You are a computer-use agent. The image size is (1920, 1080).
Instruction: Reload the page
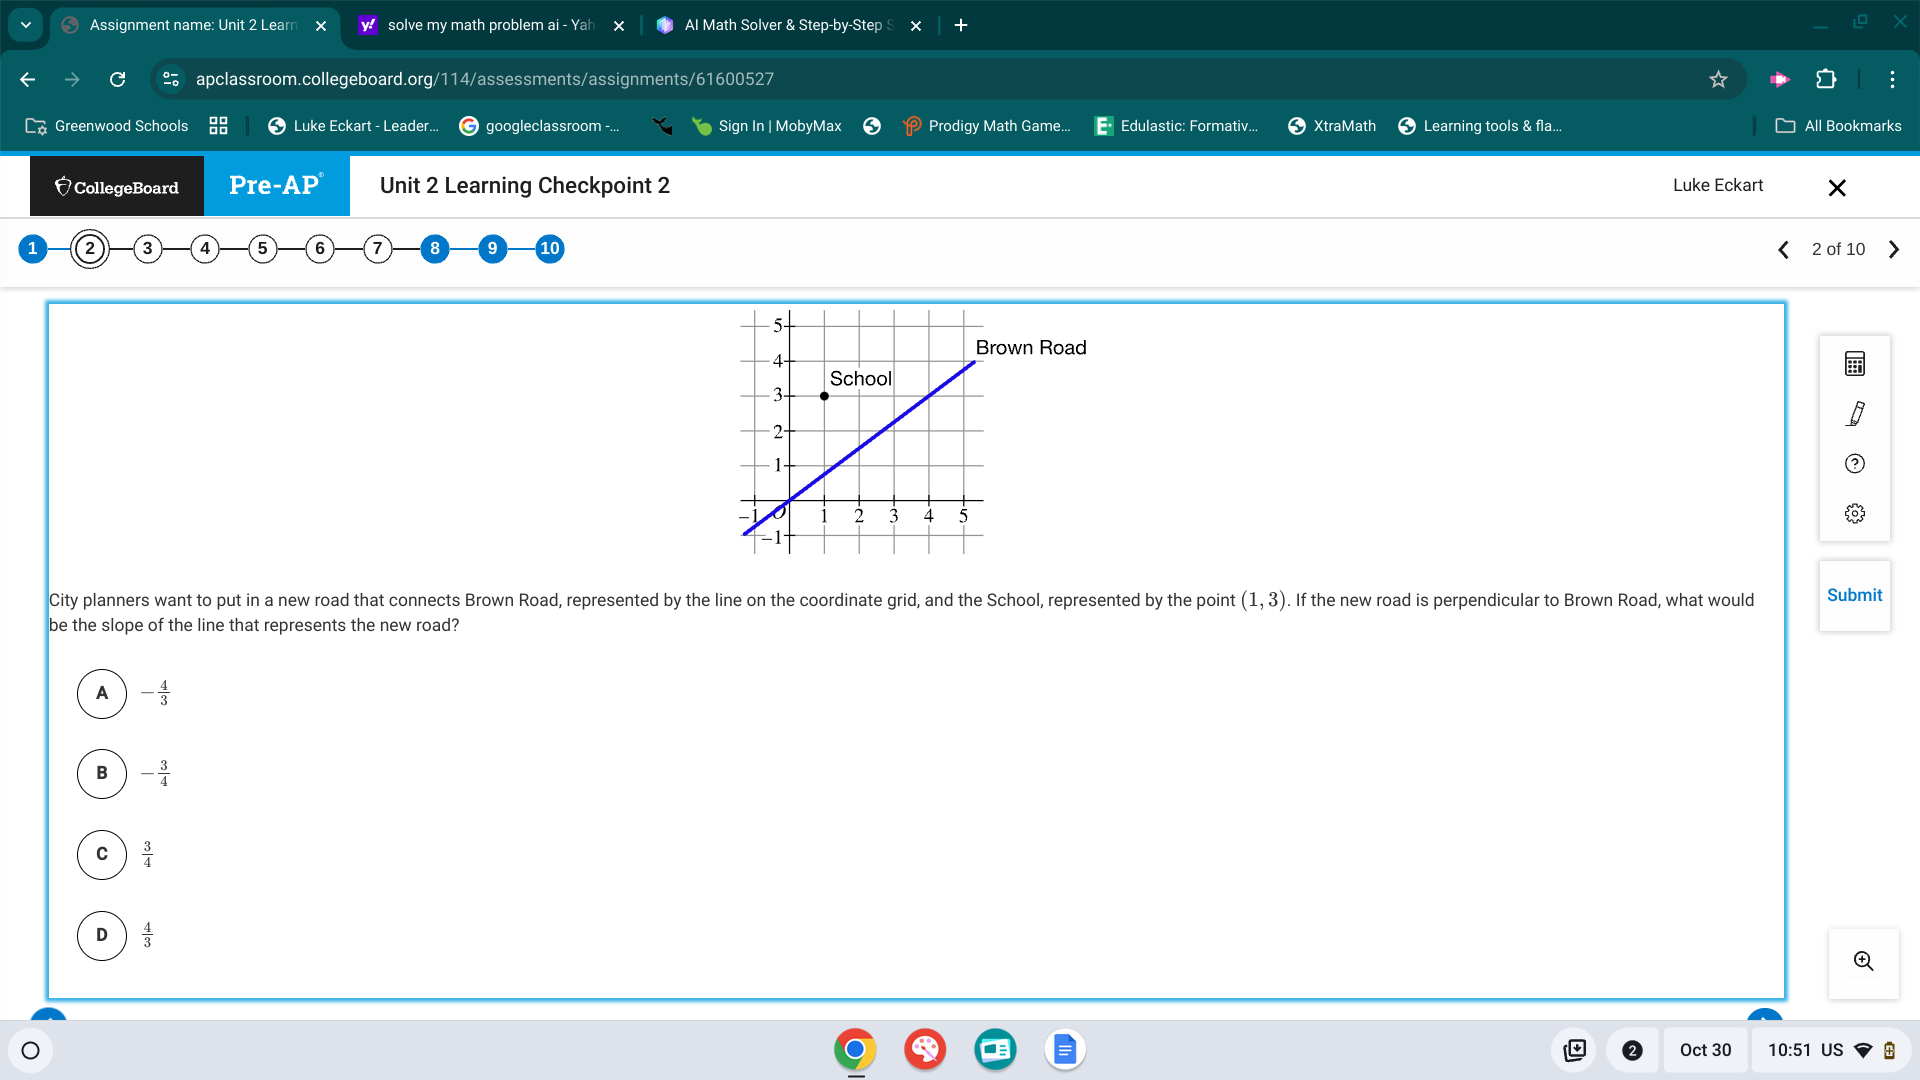pyautogui.click(x=117, y=79)
